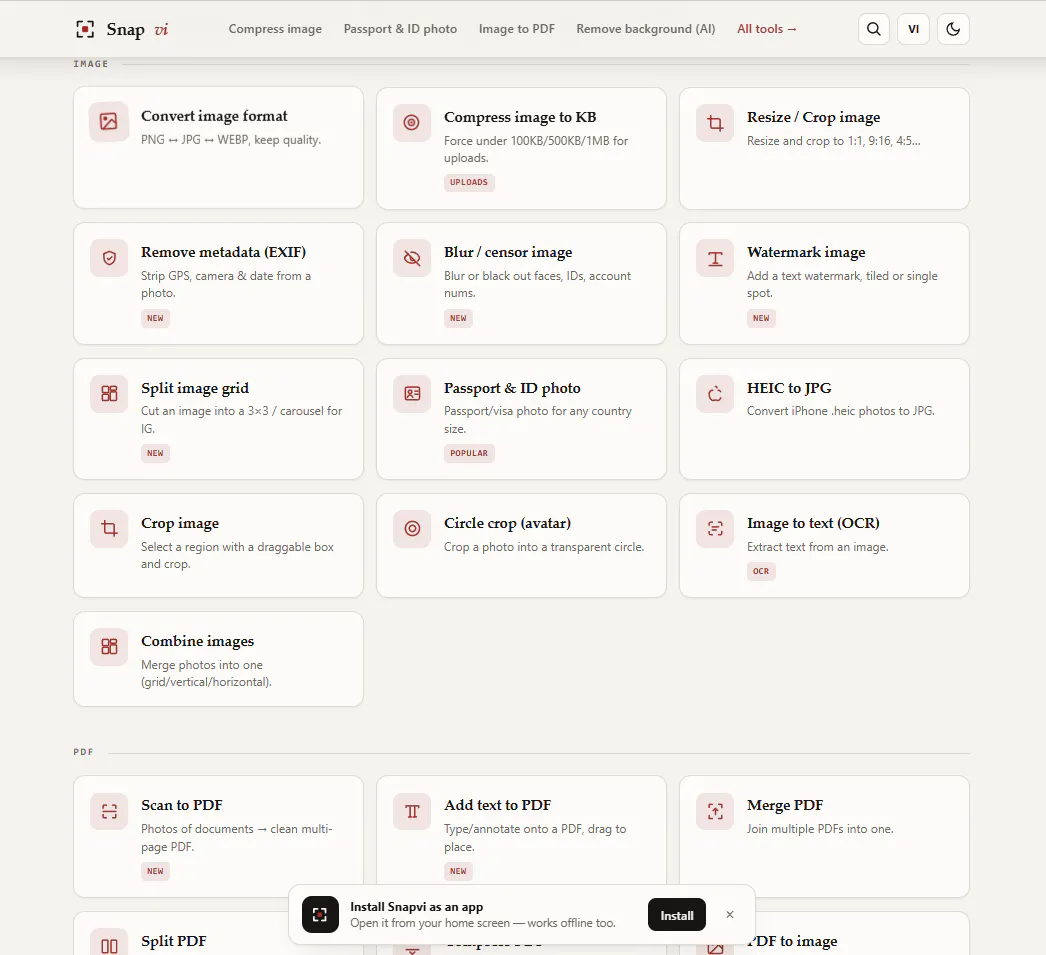Click the Resize / Crop image icon

[715, 123]
